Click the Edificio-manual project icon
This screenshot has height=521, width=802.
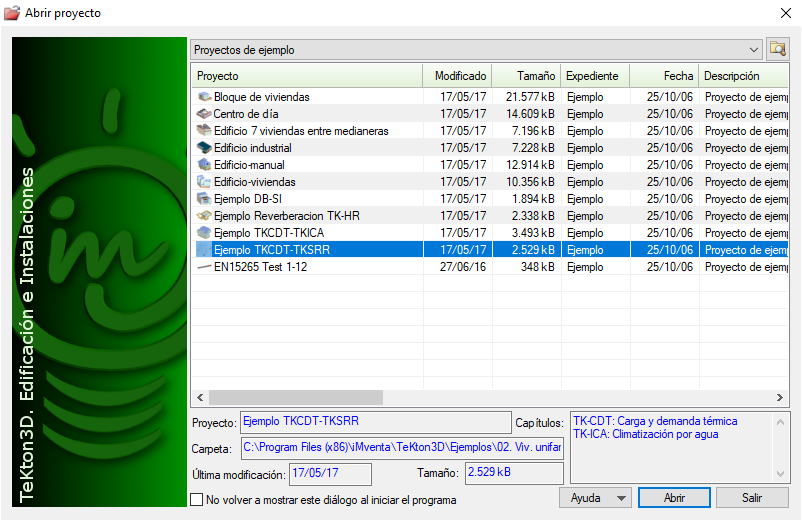[x=204, y=165]
